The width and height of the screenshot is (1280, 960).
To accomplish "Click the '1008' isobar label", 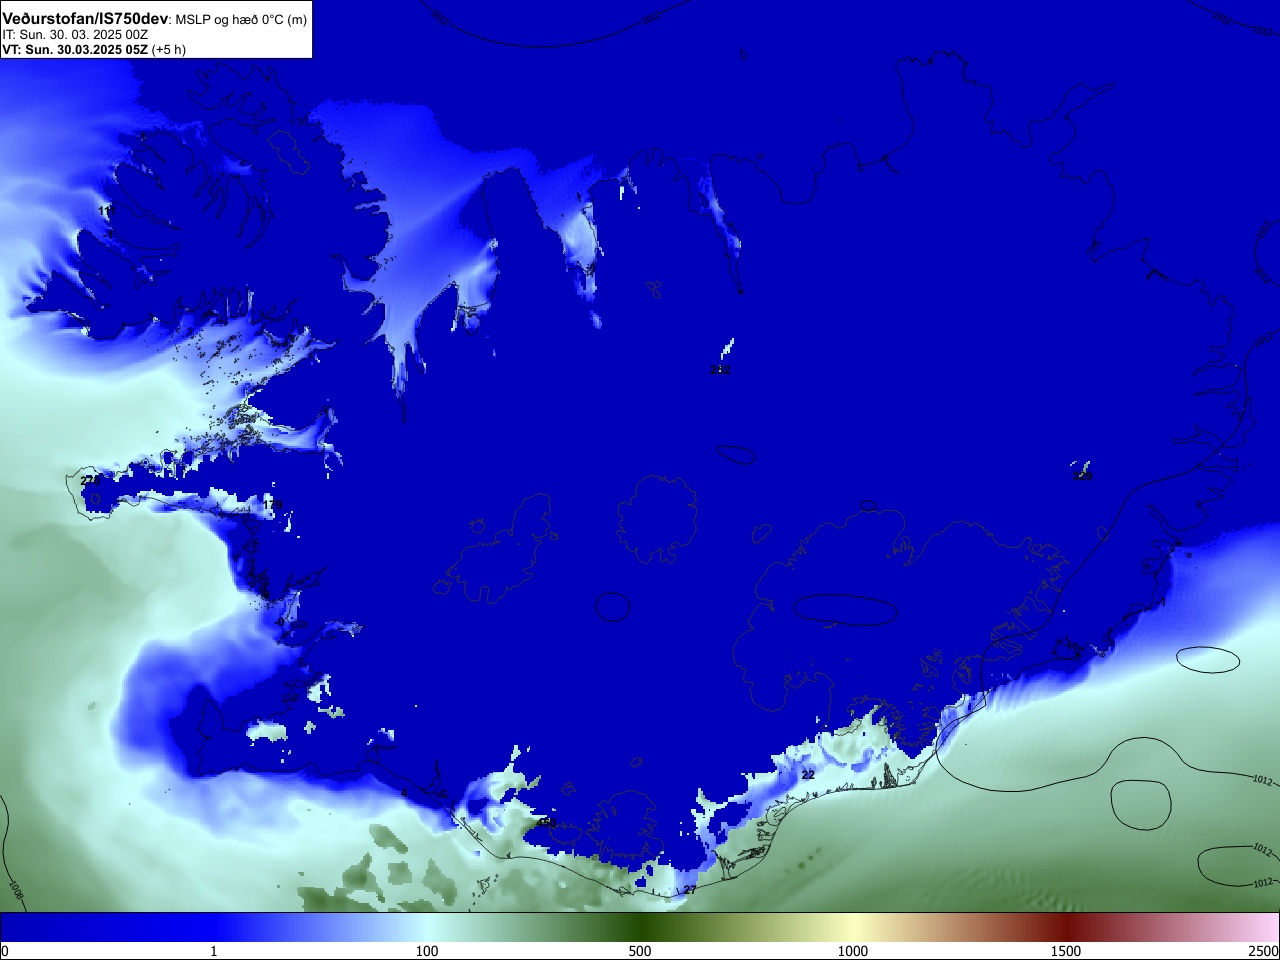I will pyautogui.click(x=15, y=888).
